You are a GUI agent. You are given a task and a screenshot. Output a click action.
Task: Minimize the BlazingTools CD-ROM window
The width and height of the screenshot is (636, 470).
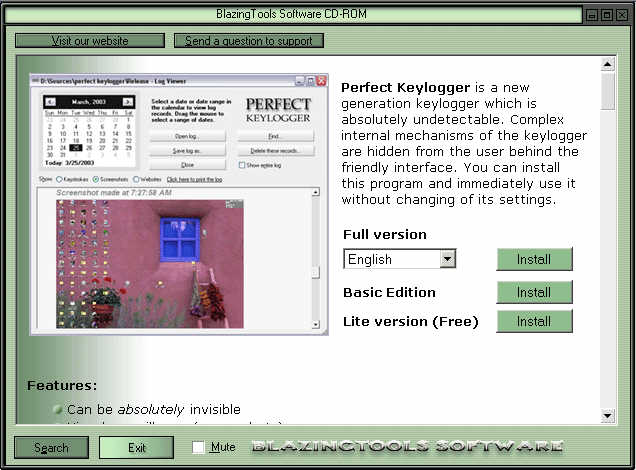coord(592,15)
